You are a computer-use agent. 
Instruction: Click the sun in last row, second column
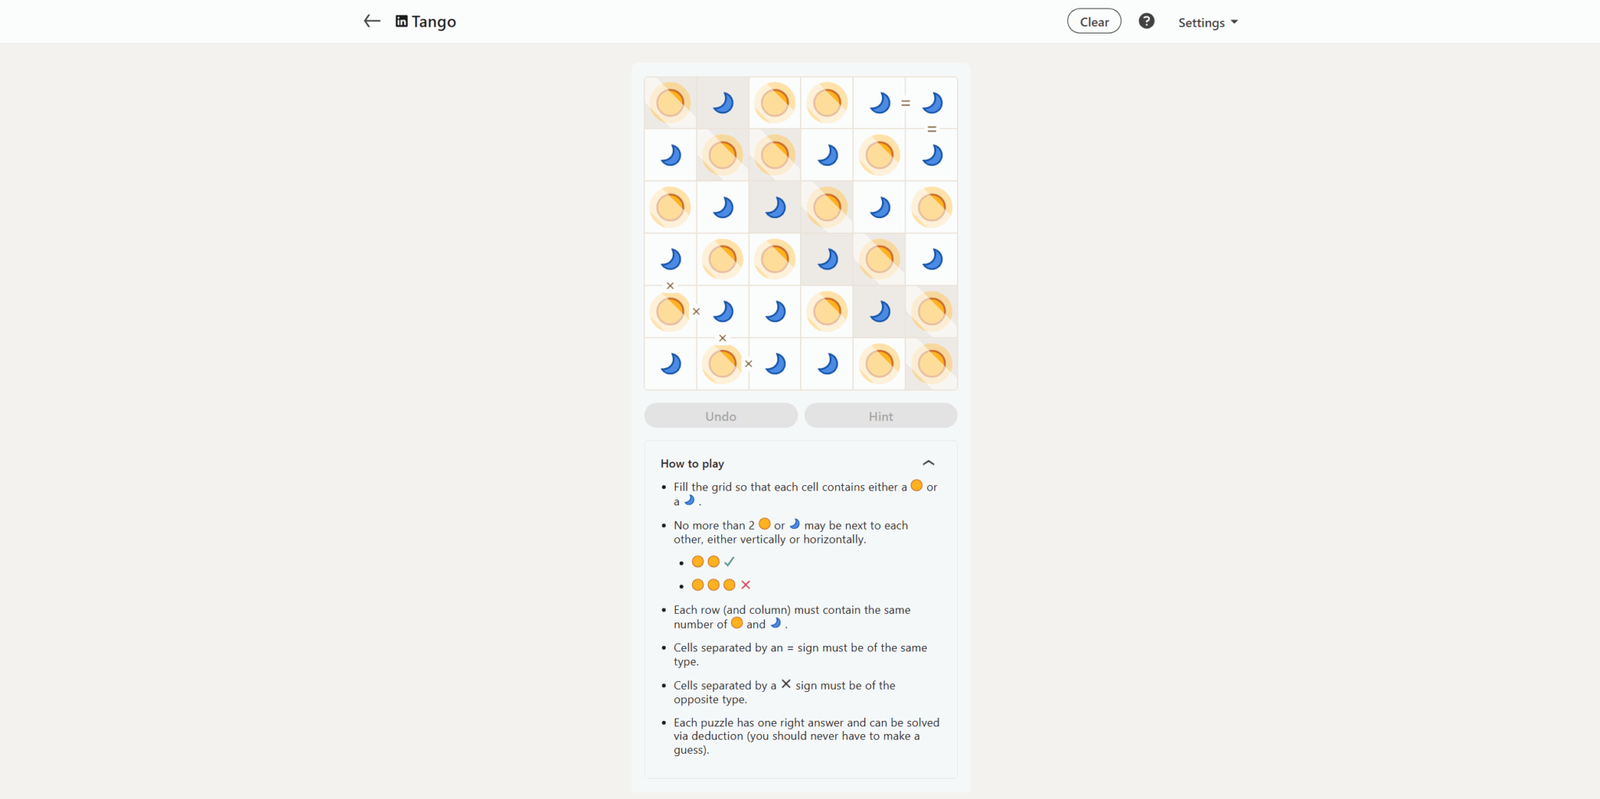click(723, 364)
